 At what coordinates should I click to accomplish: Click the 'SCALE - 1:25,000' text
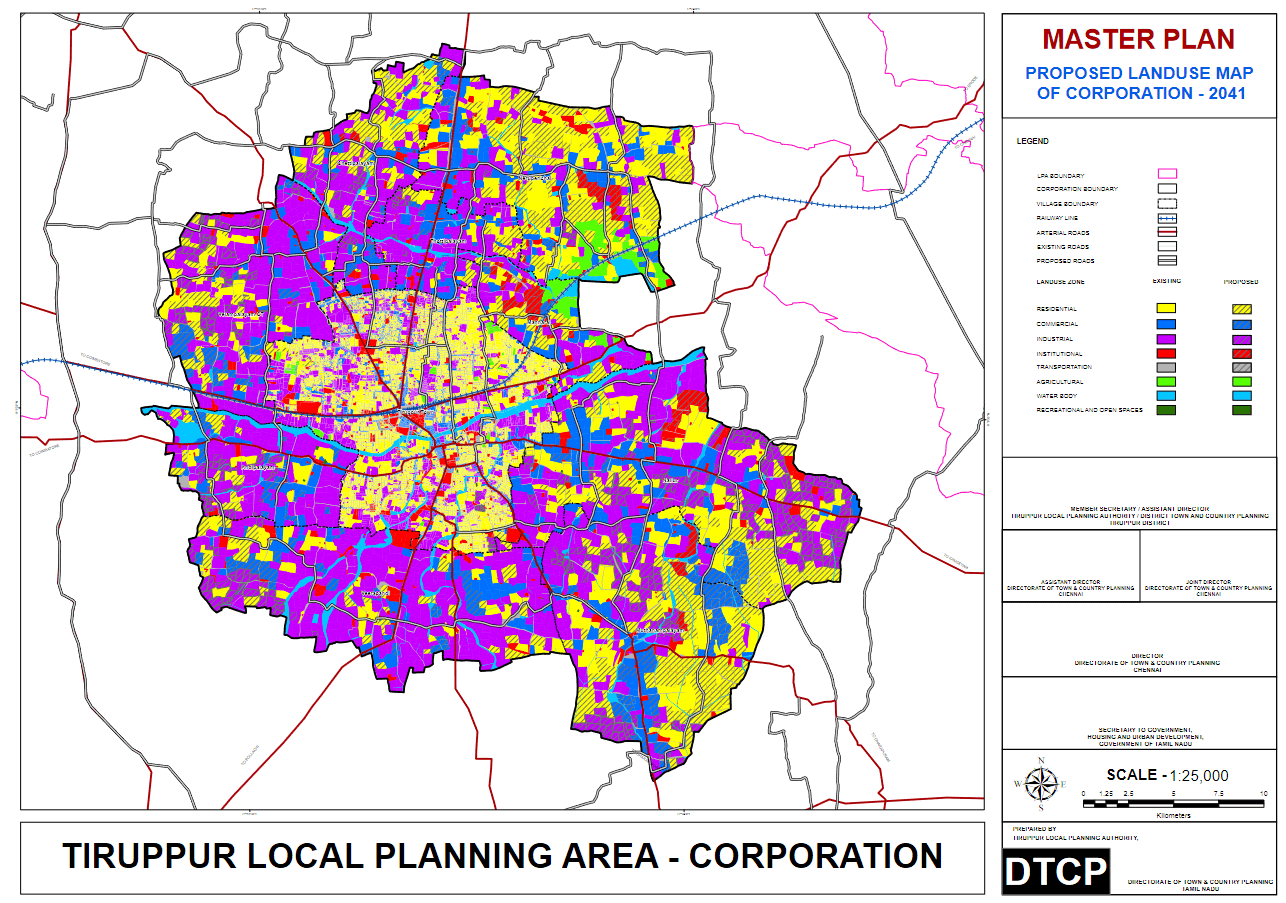[1167, 776]
